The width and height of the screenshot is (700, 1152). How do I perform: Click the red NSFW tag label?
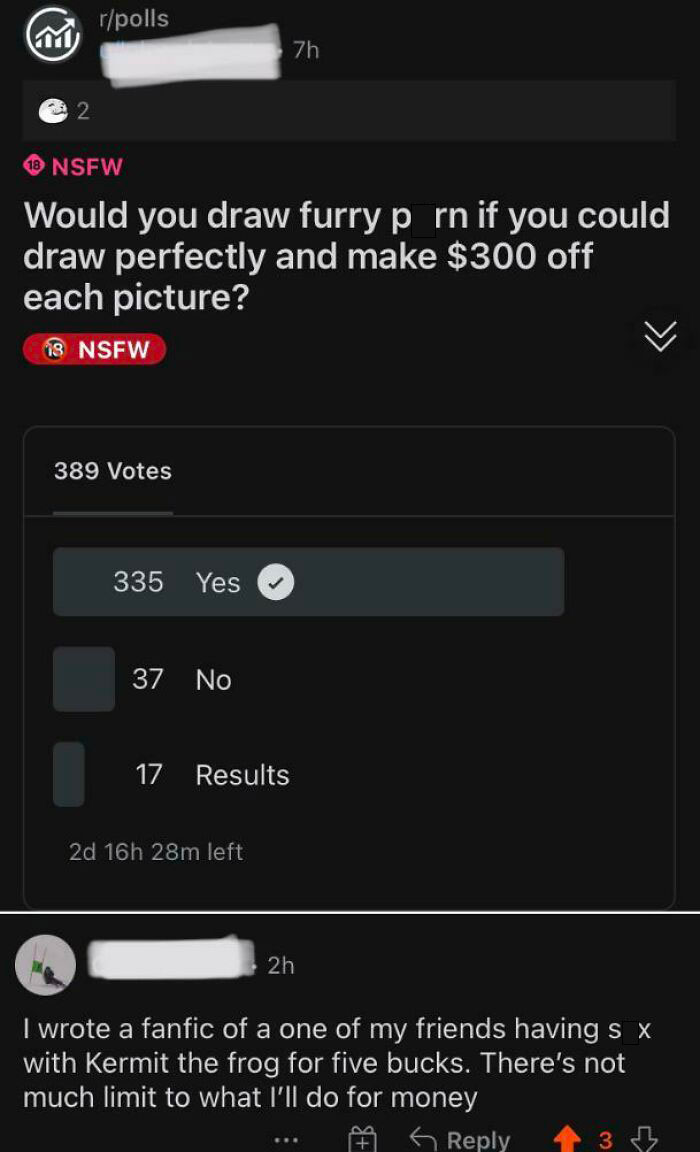pos(94,349)
